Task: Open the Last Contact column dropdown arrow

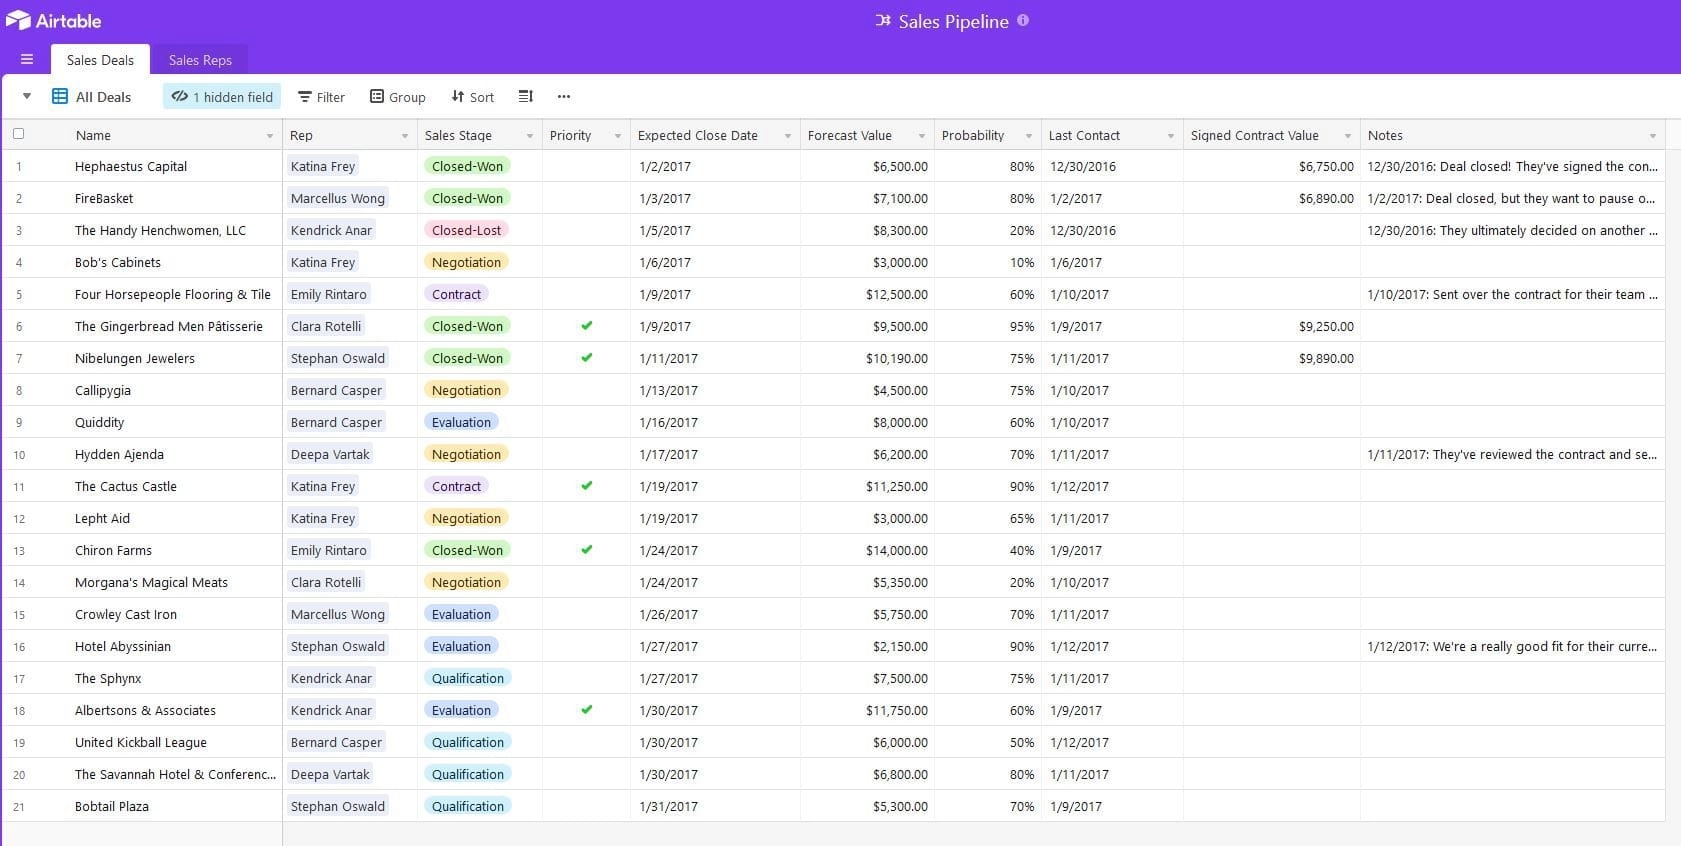Action: [x=1171, y=136]
